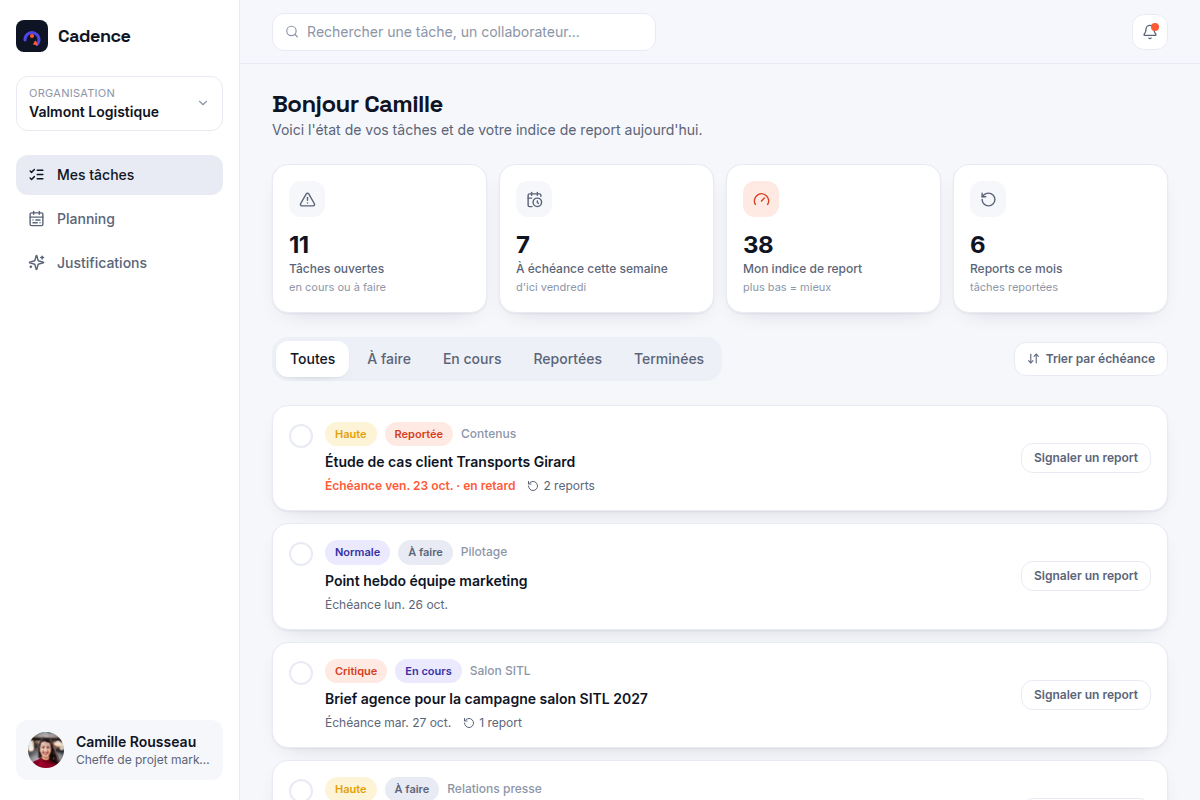Filter by Reportées tab

click(568, 359)
